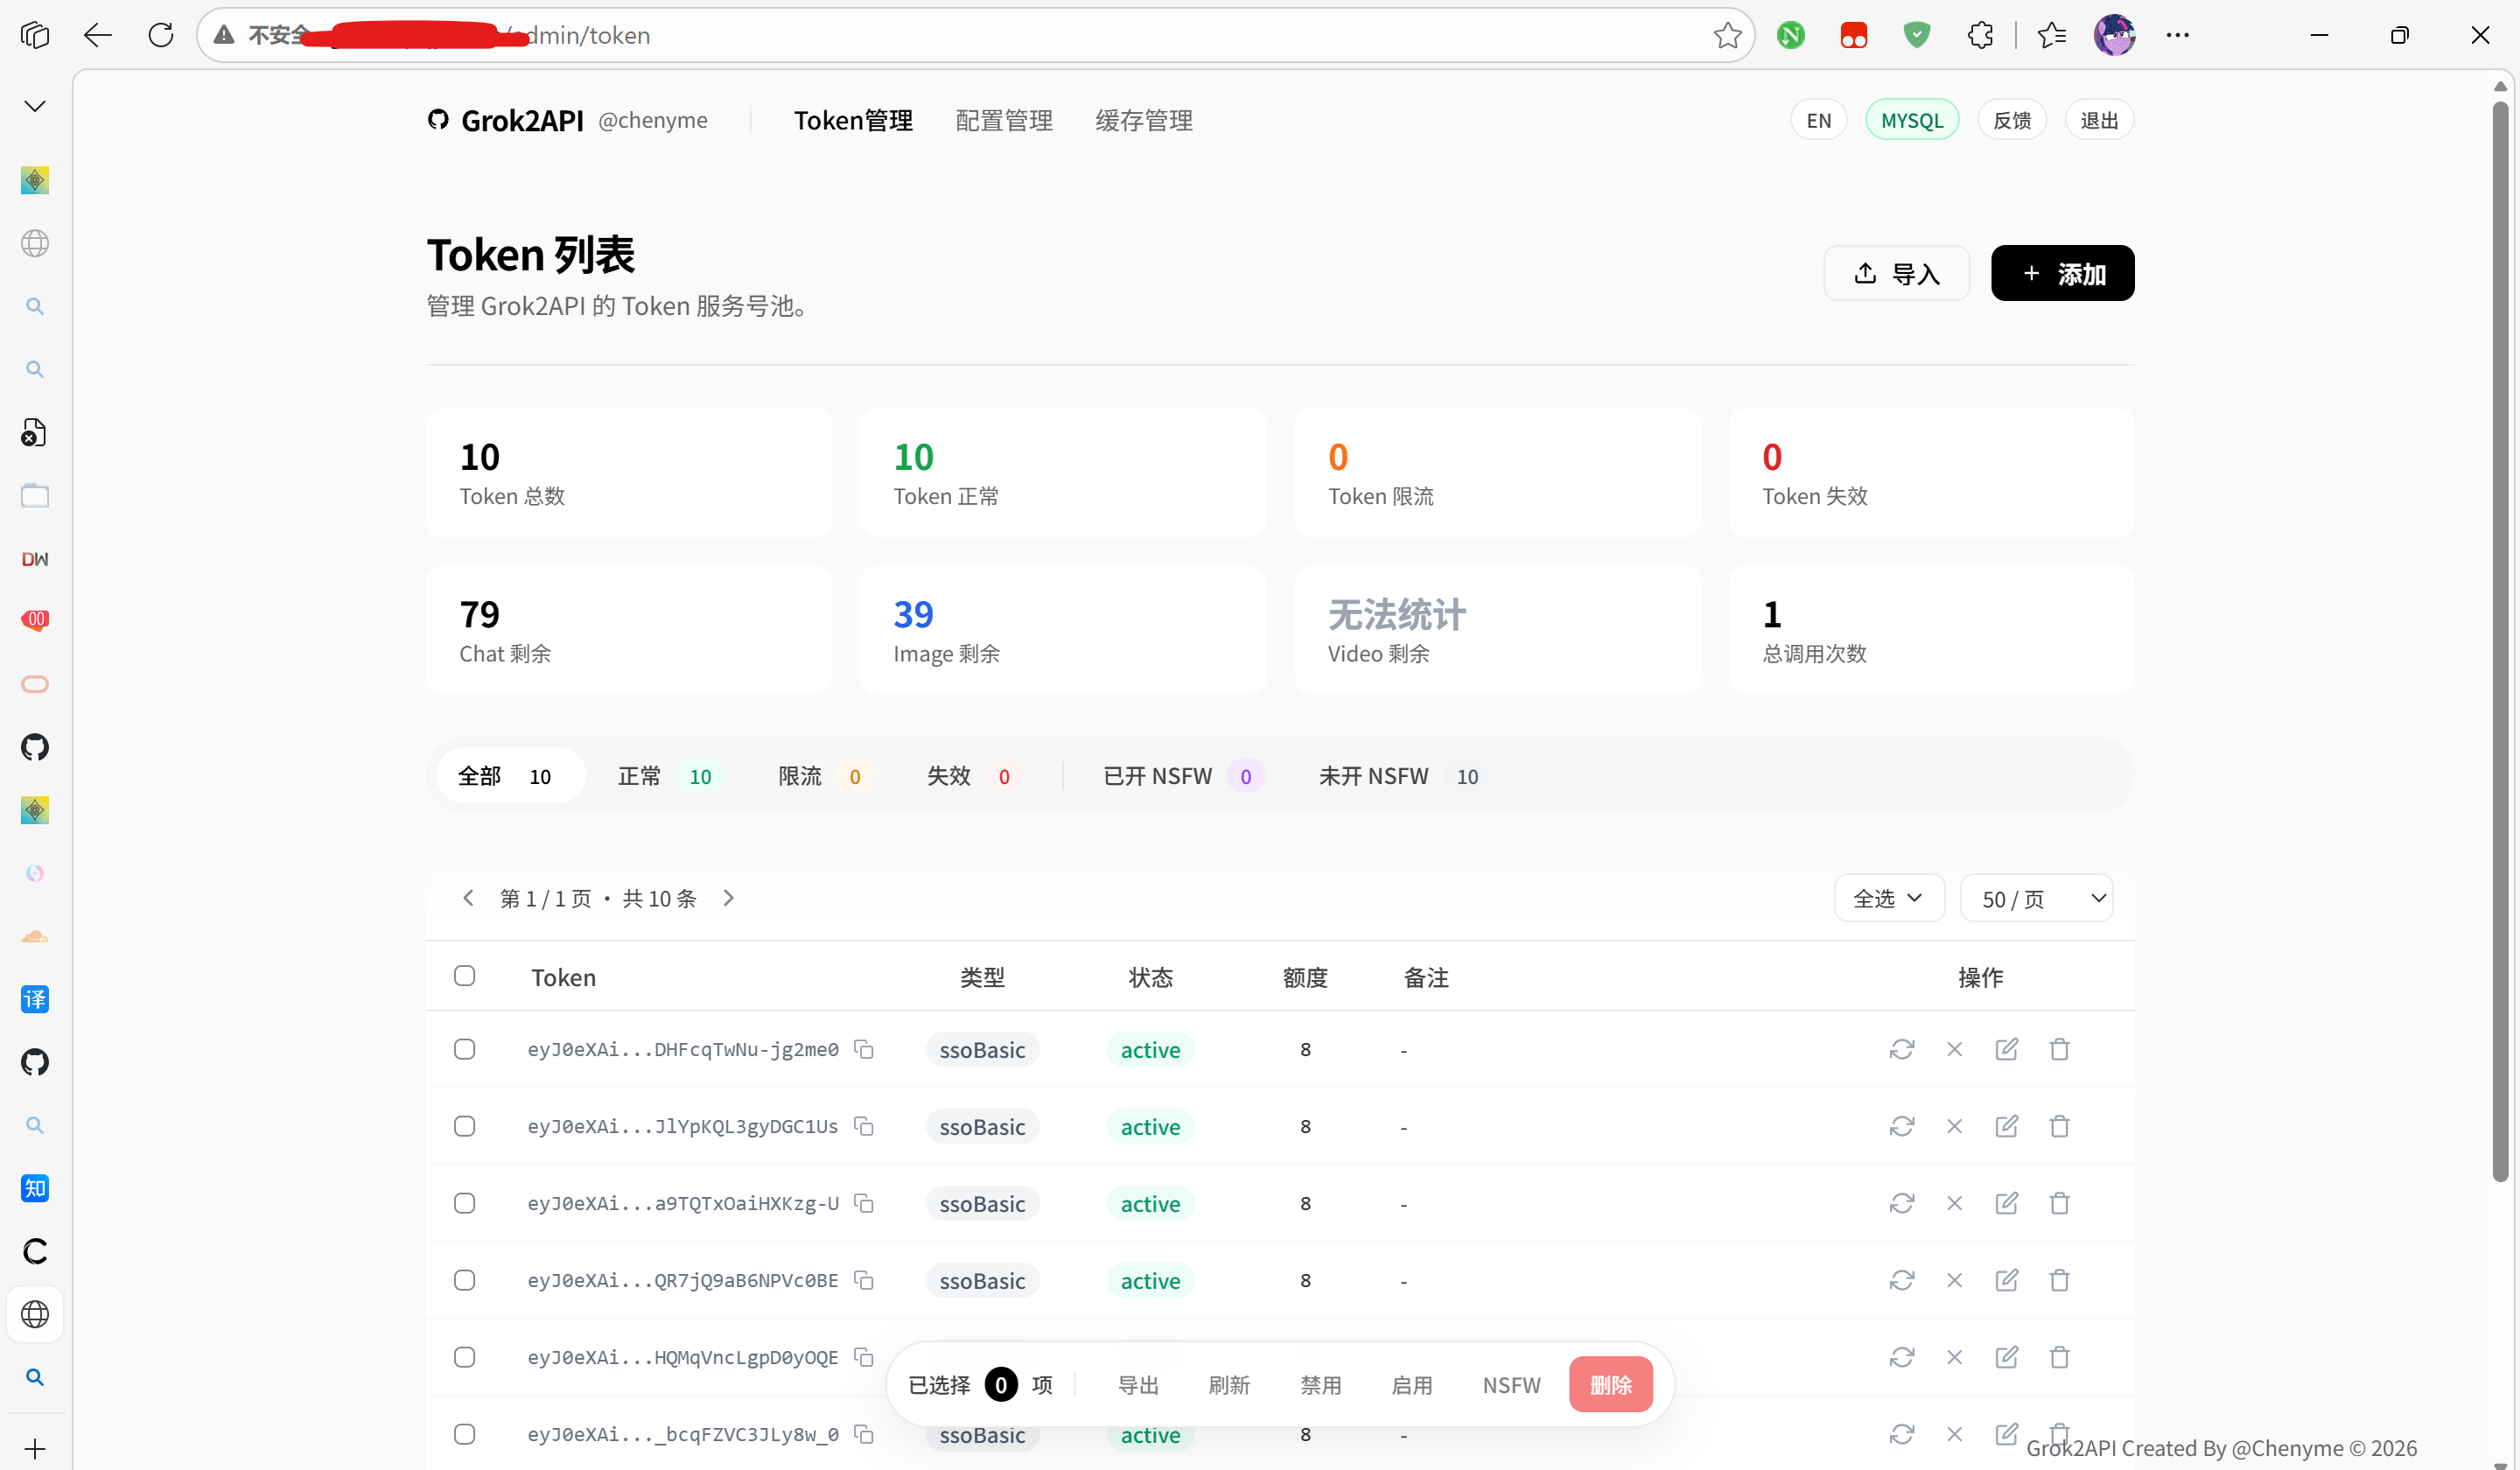Screen dimensions: 2520x1470
Task: Click the 导入 import button
Action: pos(1896,273)
